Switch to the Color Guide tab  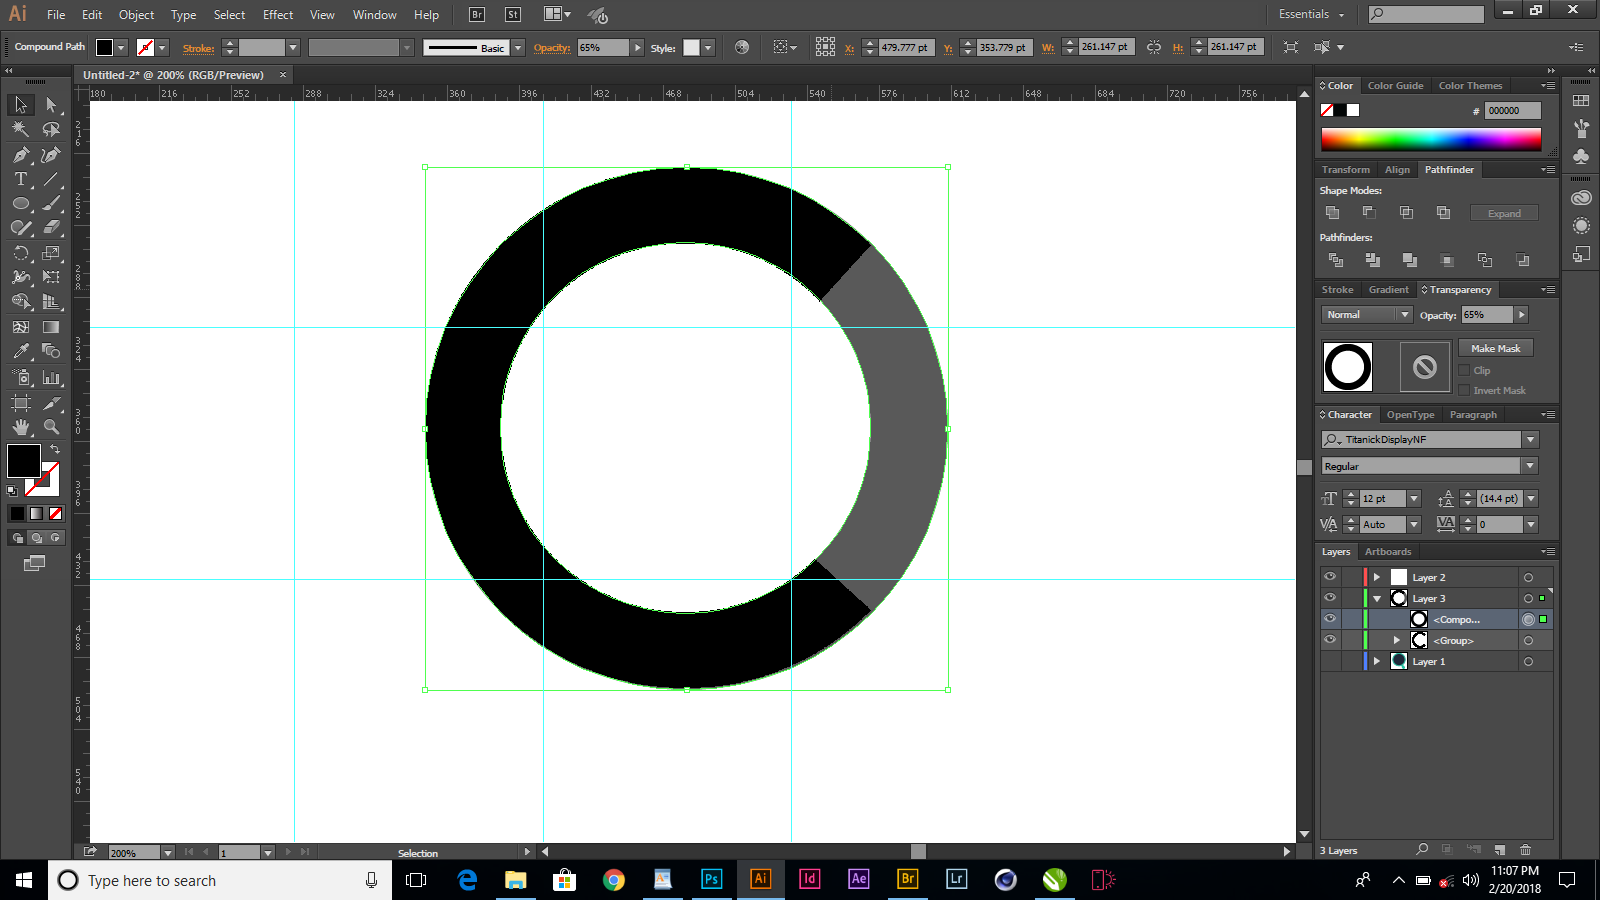click(x=1395, y=86)
